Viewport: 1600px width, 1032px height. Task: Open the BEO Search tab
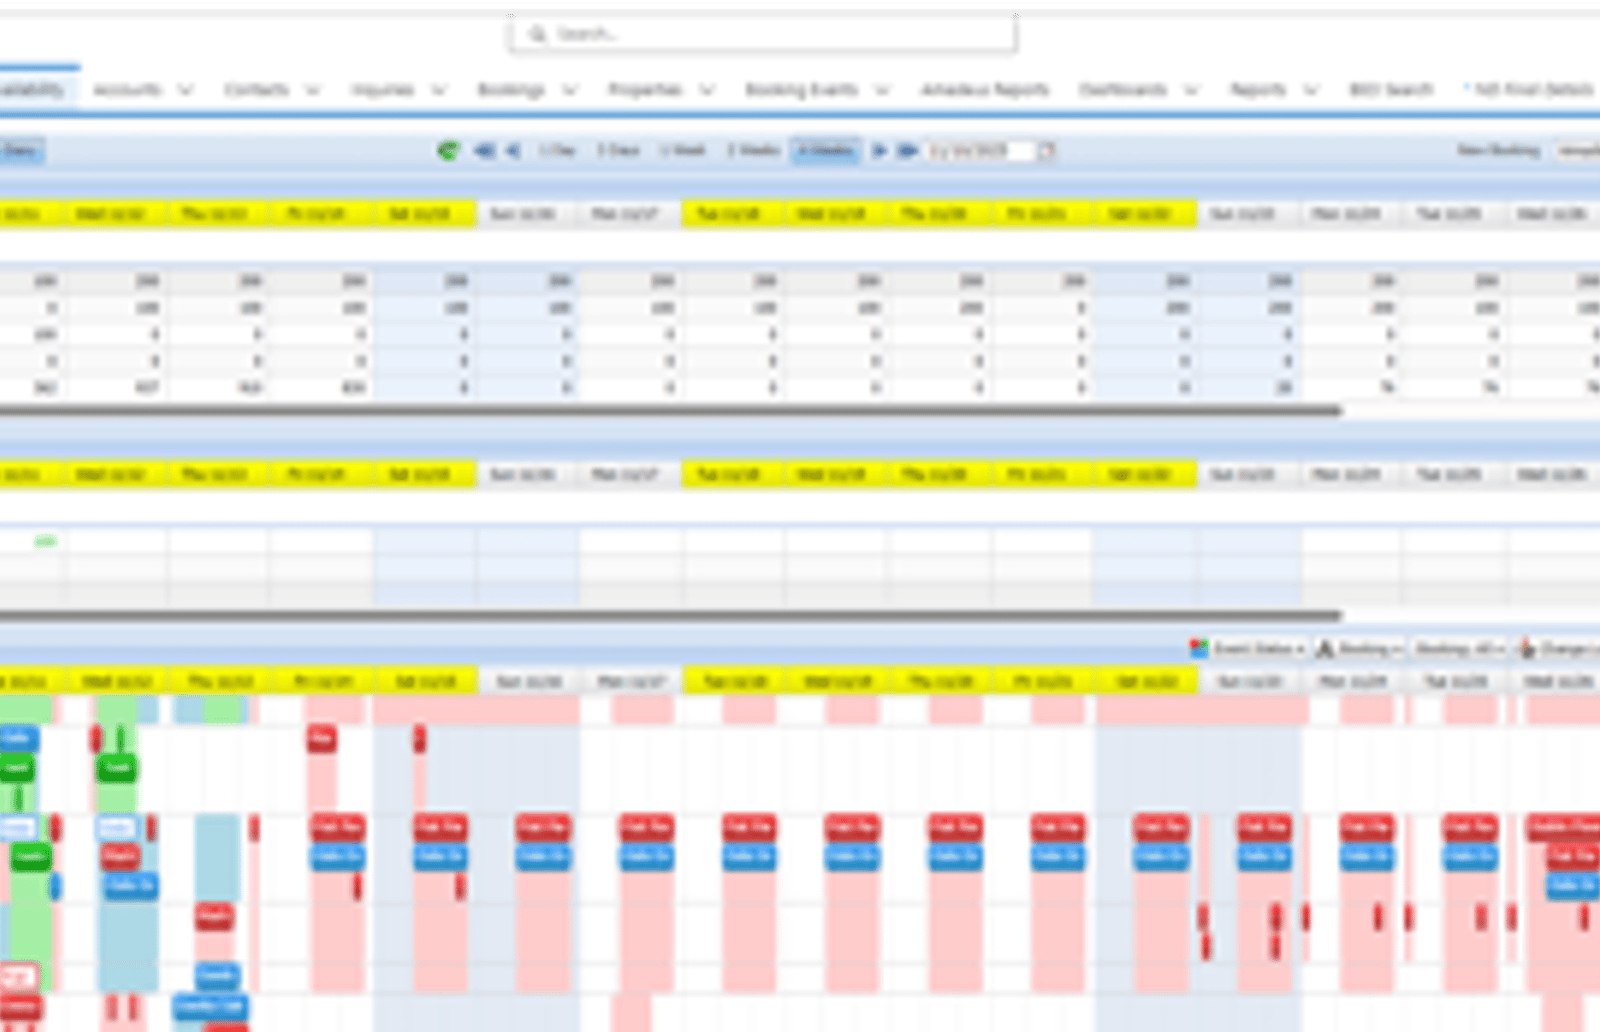(x=1391, y=89)
